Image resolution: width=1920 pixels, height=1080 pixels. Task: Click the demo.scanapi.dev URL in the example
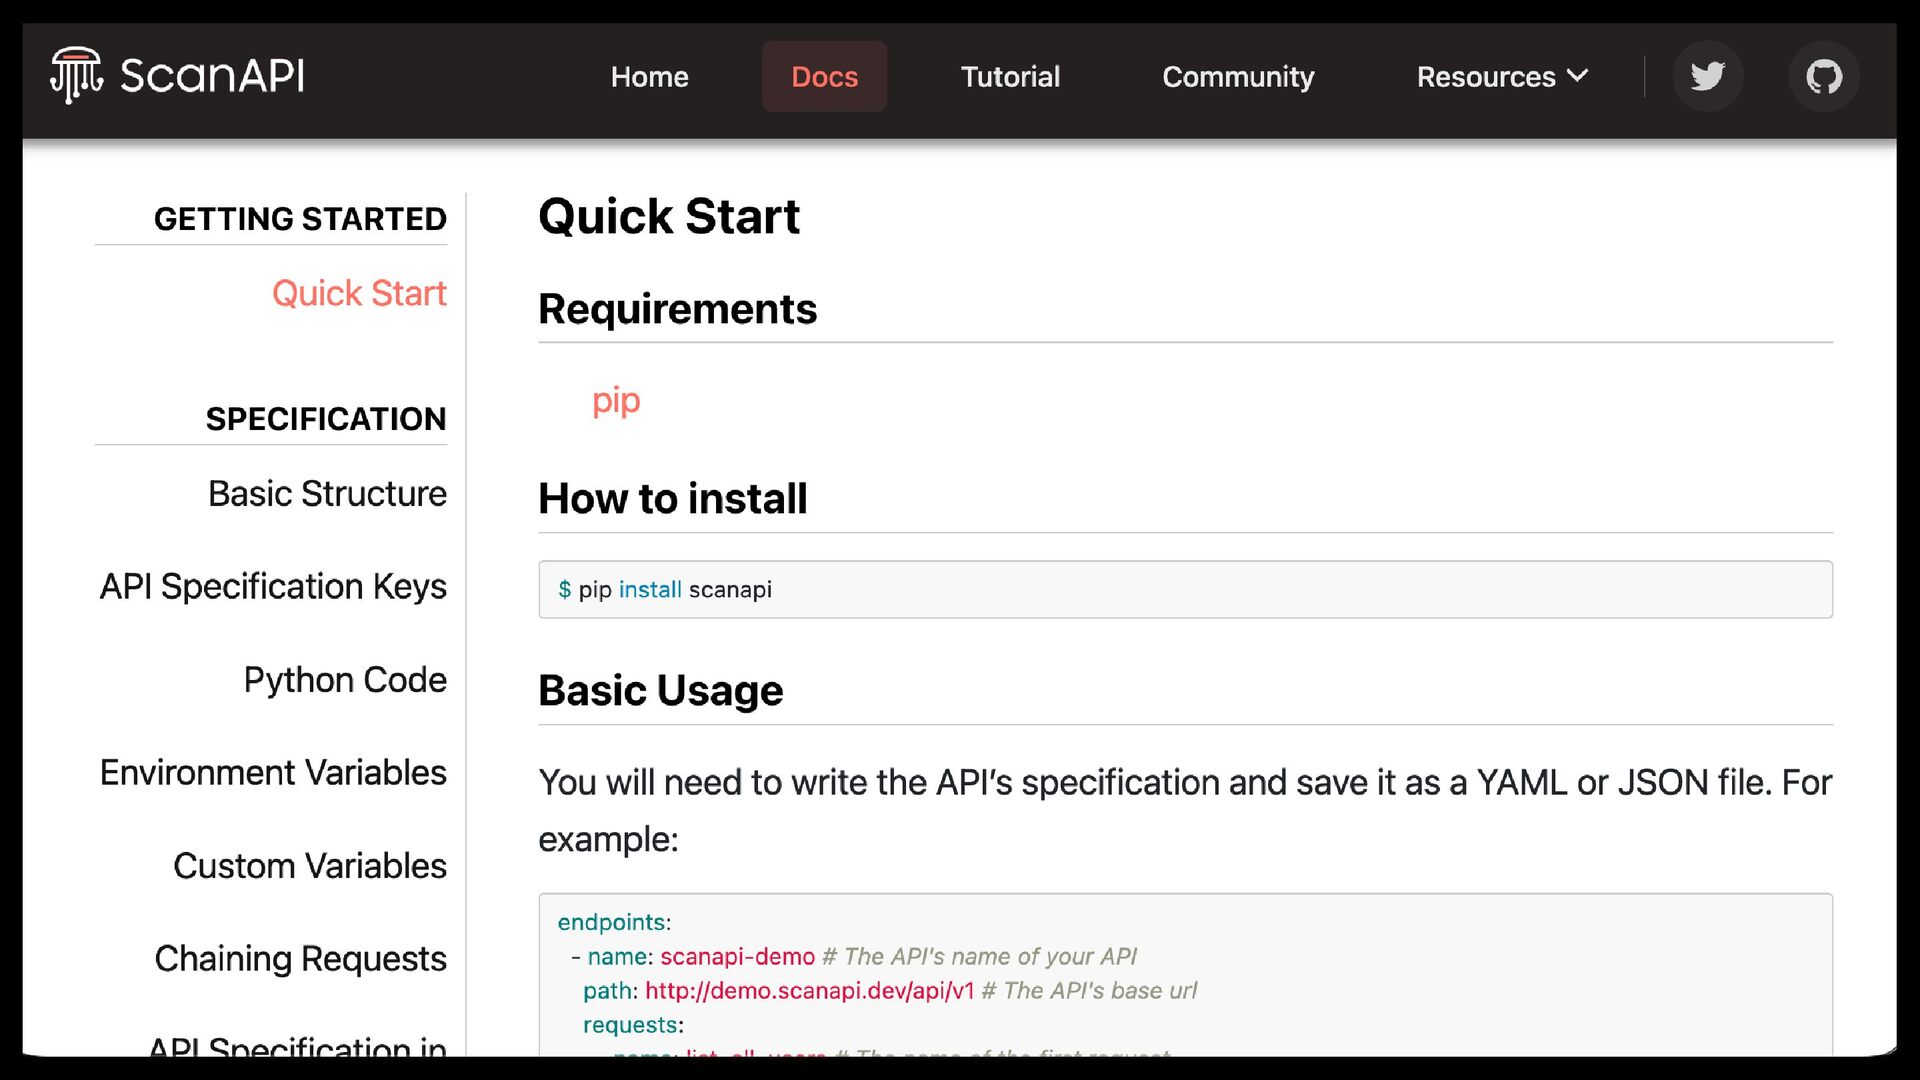pos(809,990)
